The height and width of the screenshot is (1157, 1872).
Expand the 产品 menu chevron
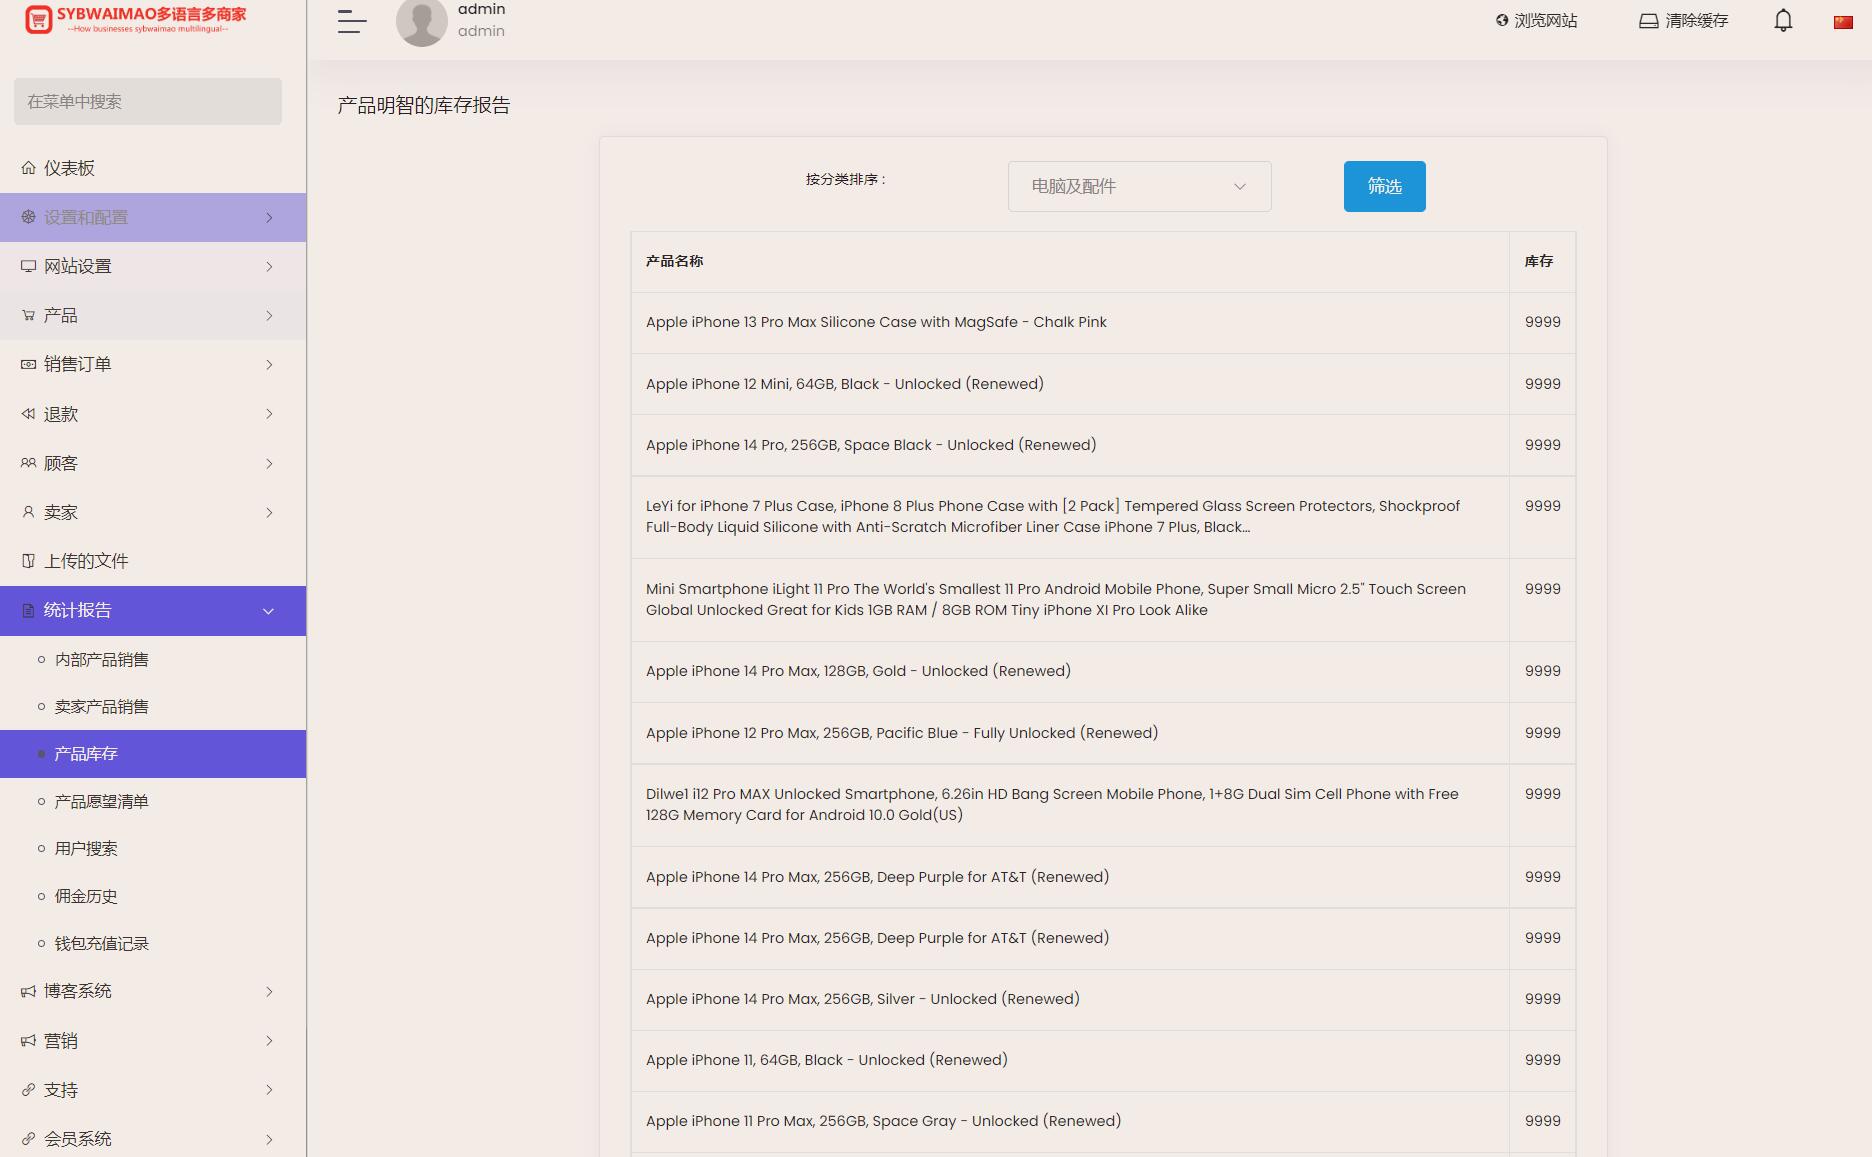[x=269, y=315]
